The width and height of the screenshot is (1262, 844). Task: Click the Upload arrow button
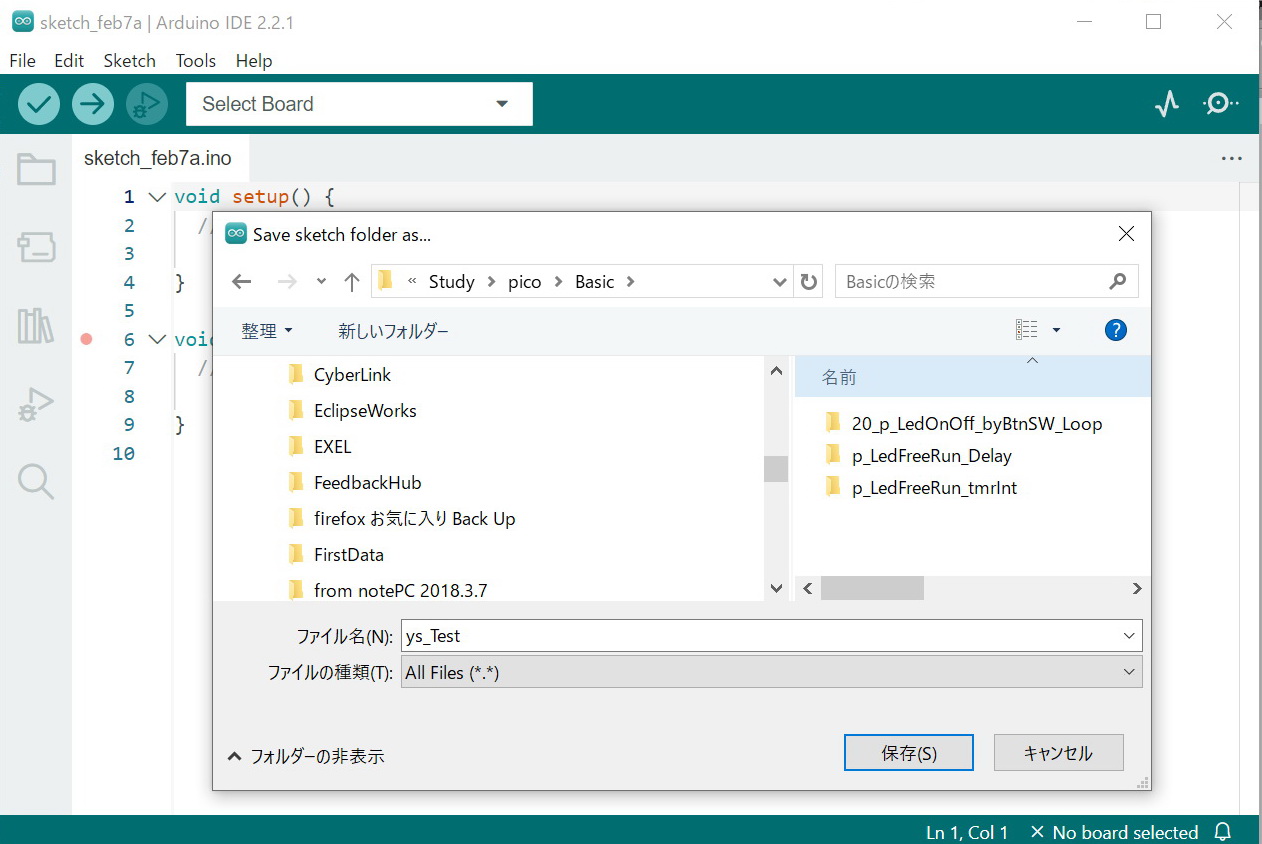coord(93,104)
